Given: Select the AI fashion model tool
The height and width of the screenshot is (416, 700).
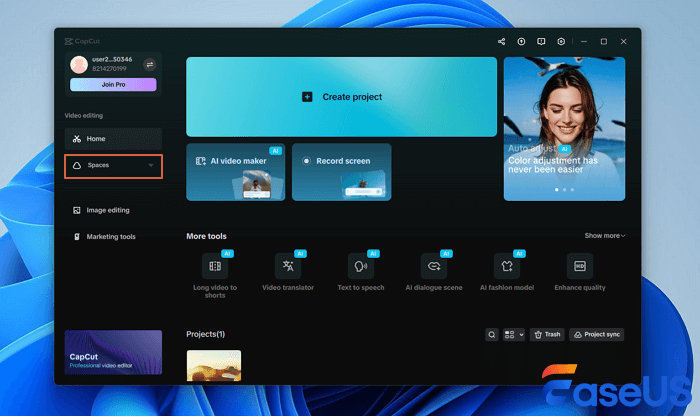Looking at the screenshot, I should click(x=507, y=266).
